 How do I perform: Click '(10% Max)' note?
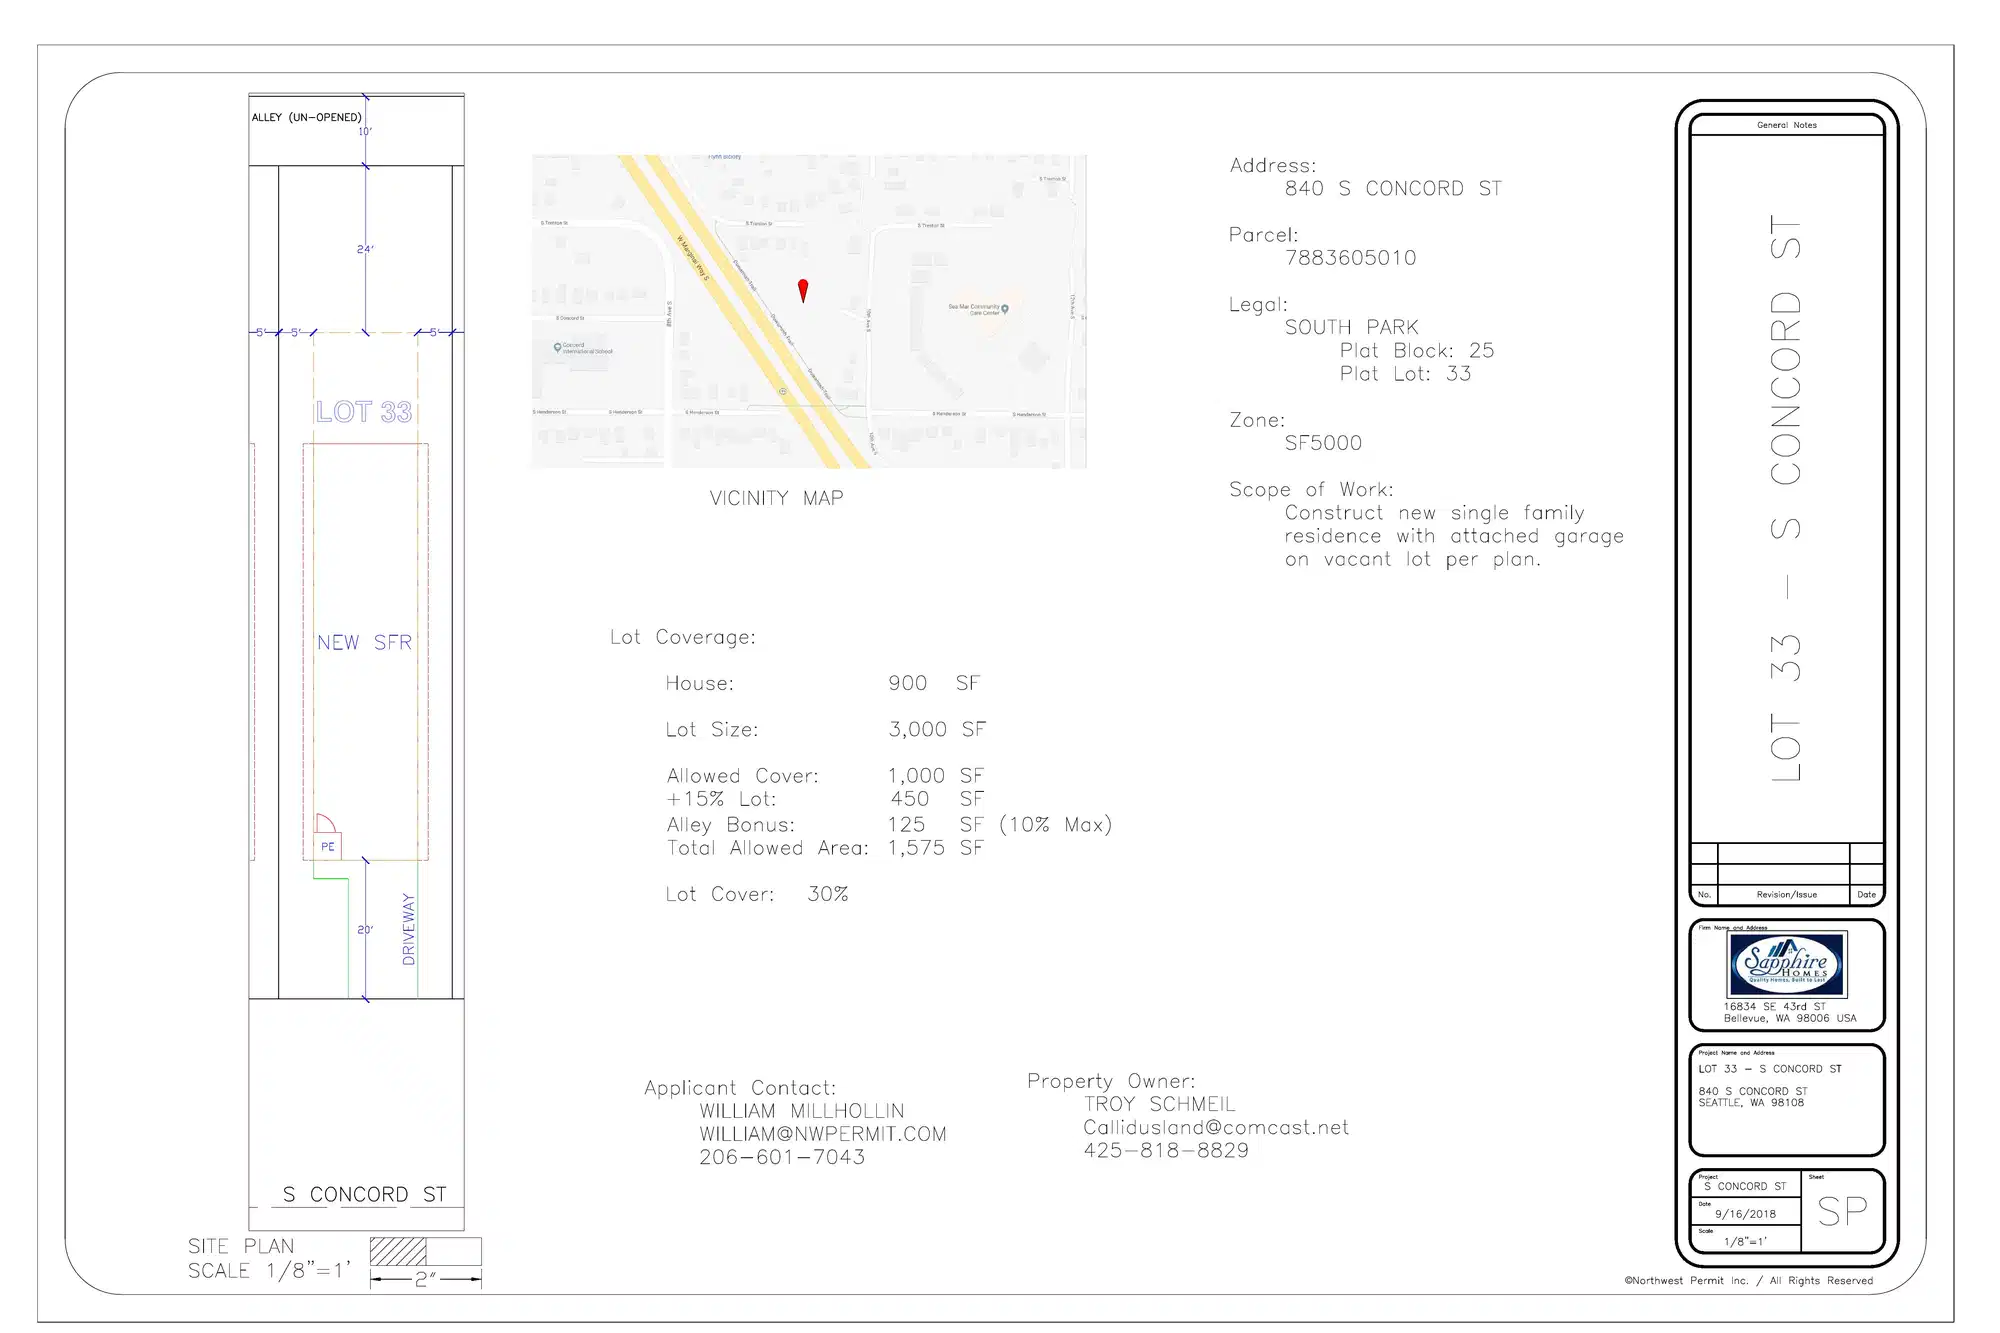coord(1055,825)
